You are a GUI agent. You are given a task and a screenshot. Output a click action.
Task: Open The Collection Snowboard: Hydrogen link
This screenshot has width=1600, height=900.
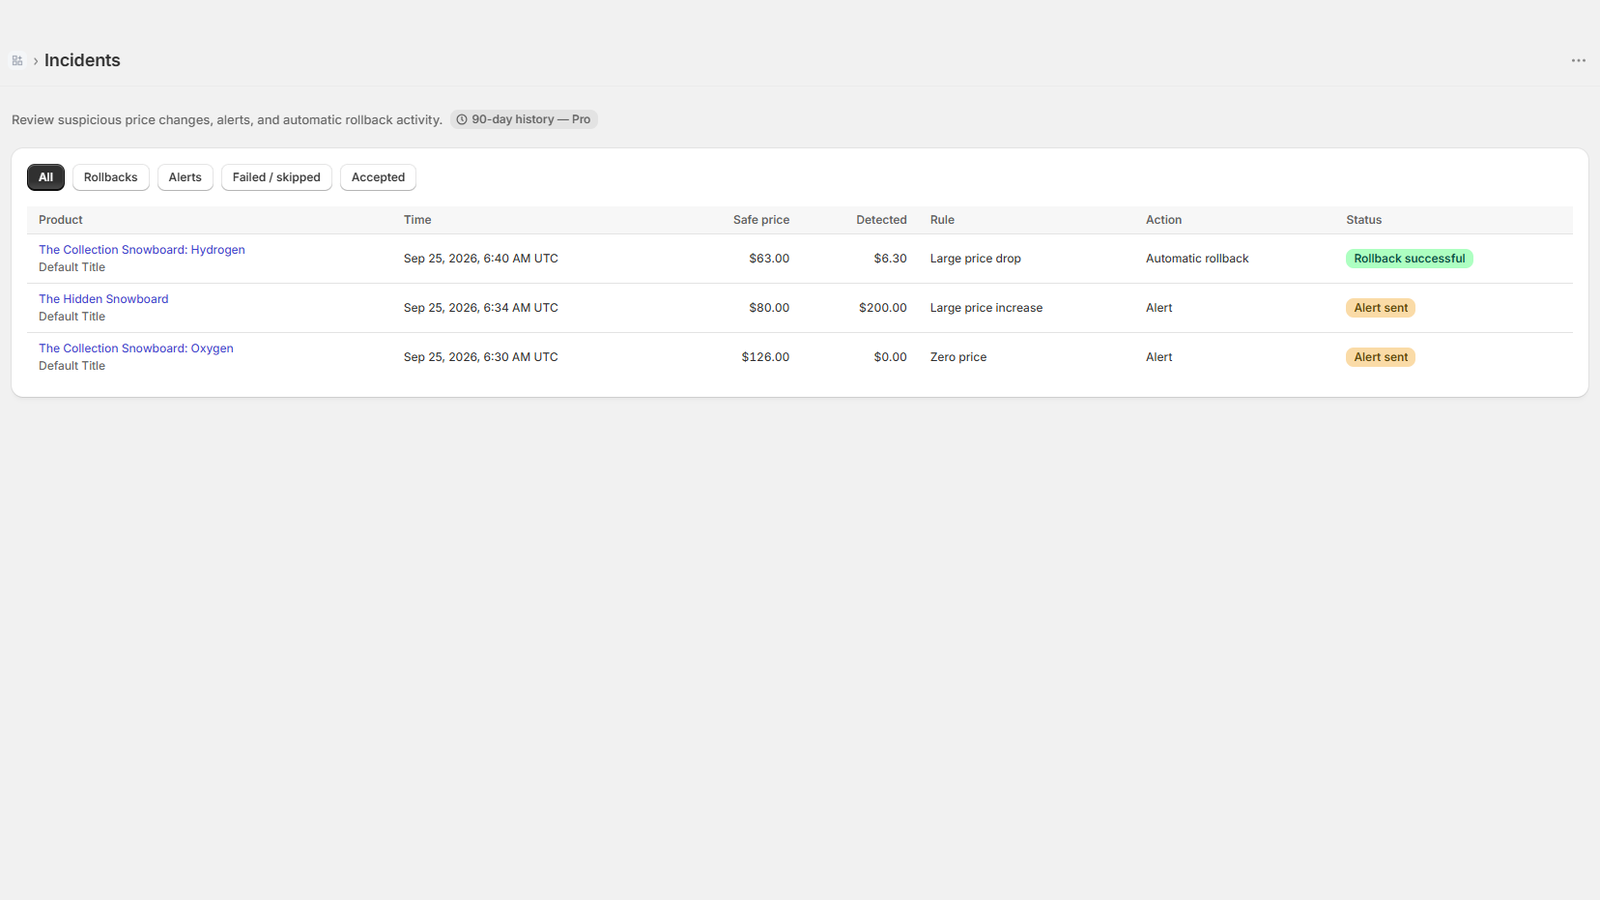pos(142,250)
